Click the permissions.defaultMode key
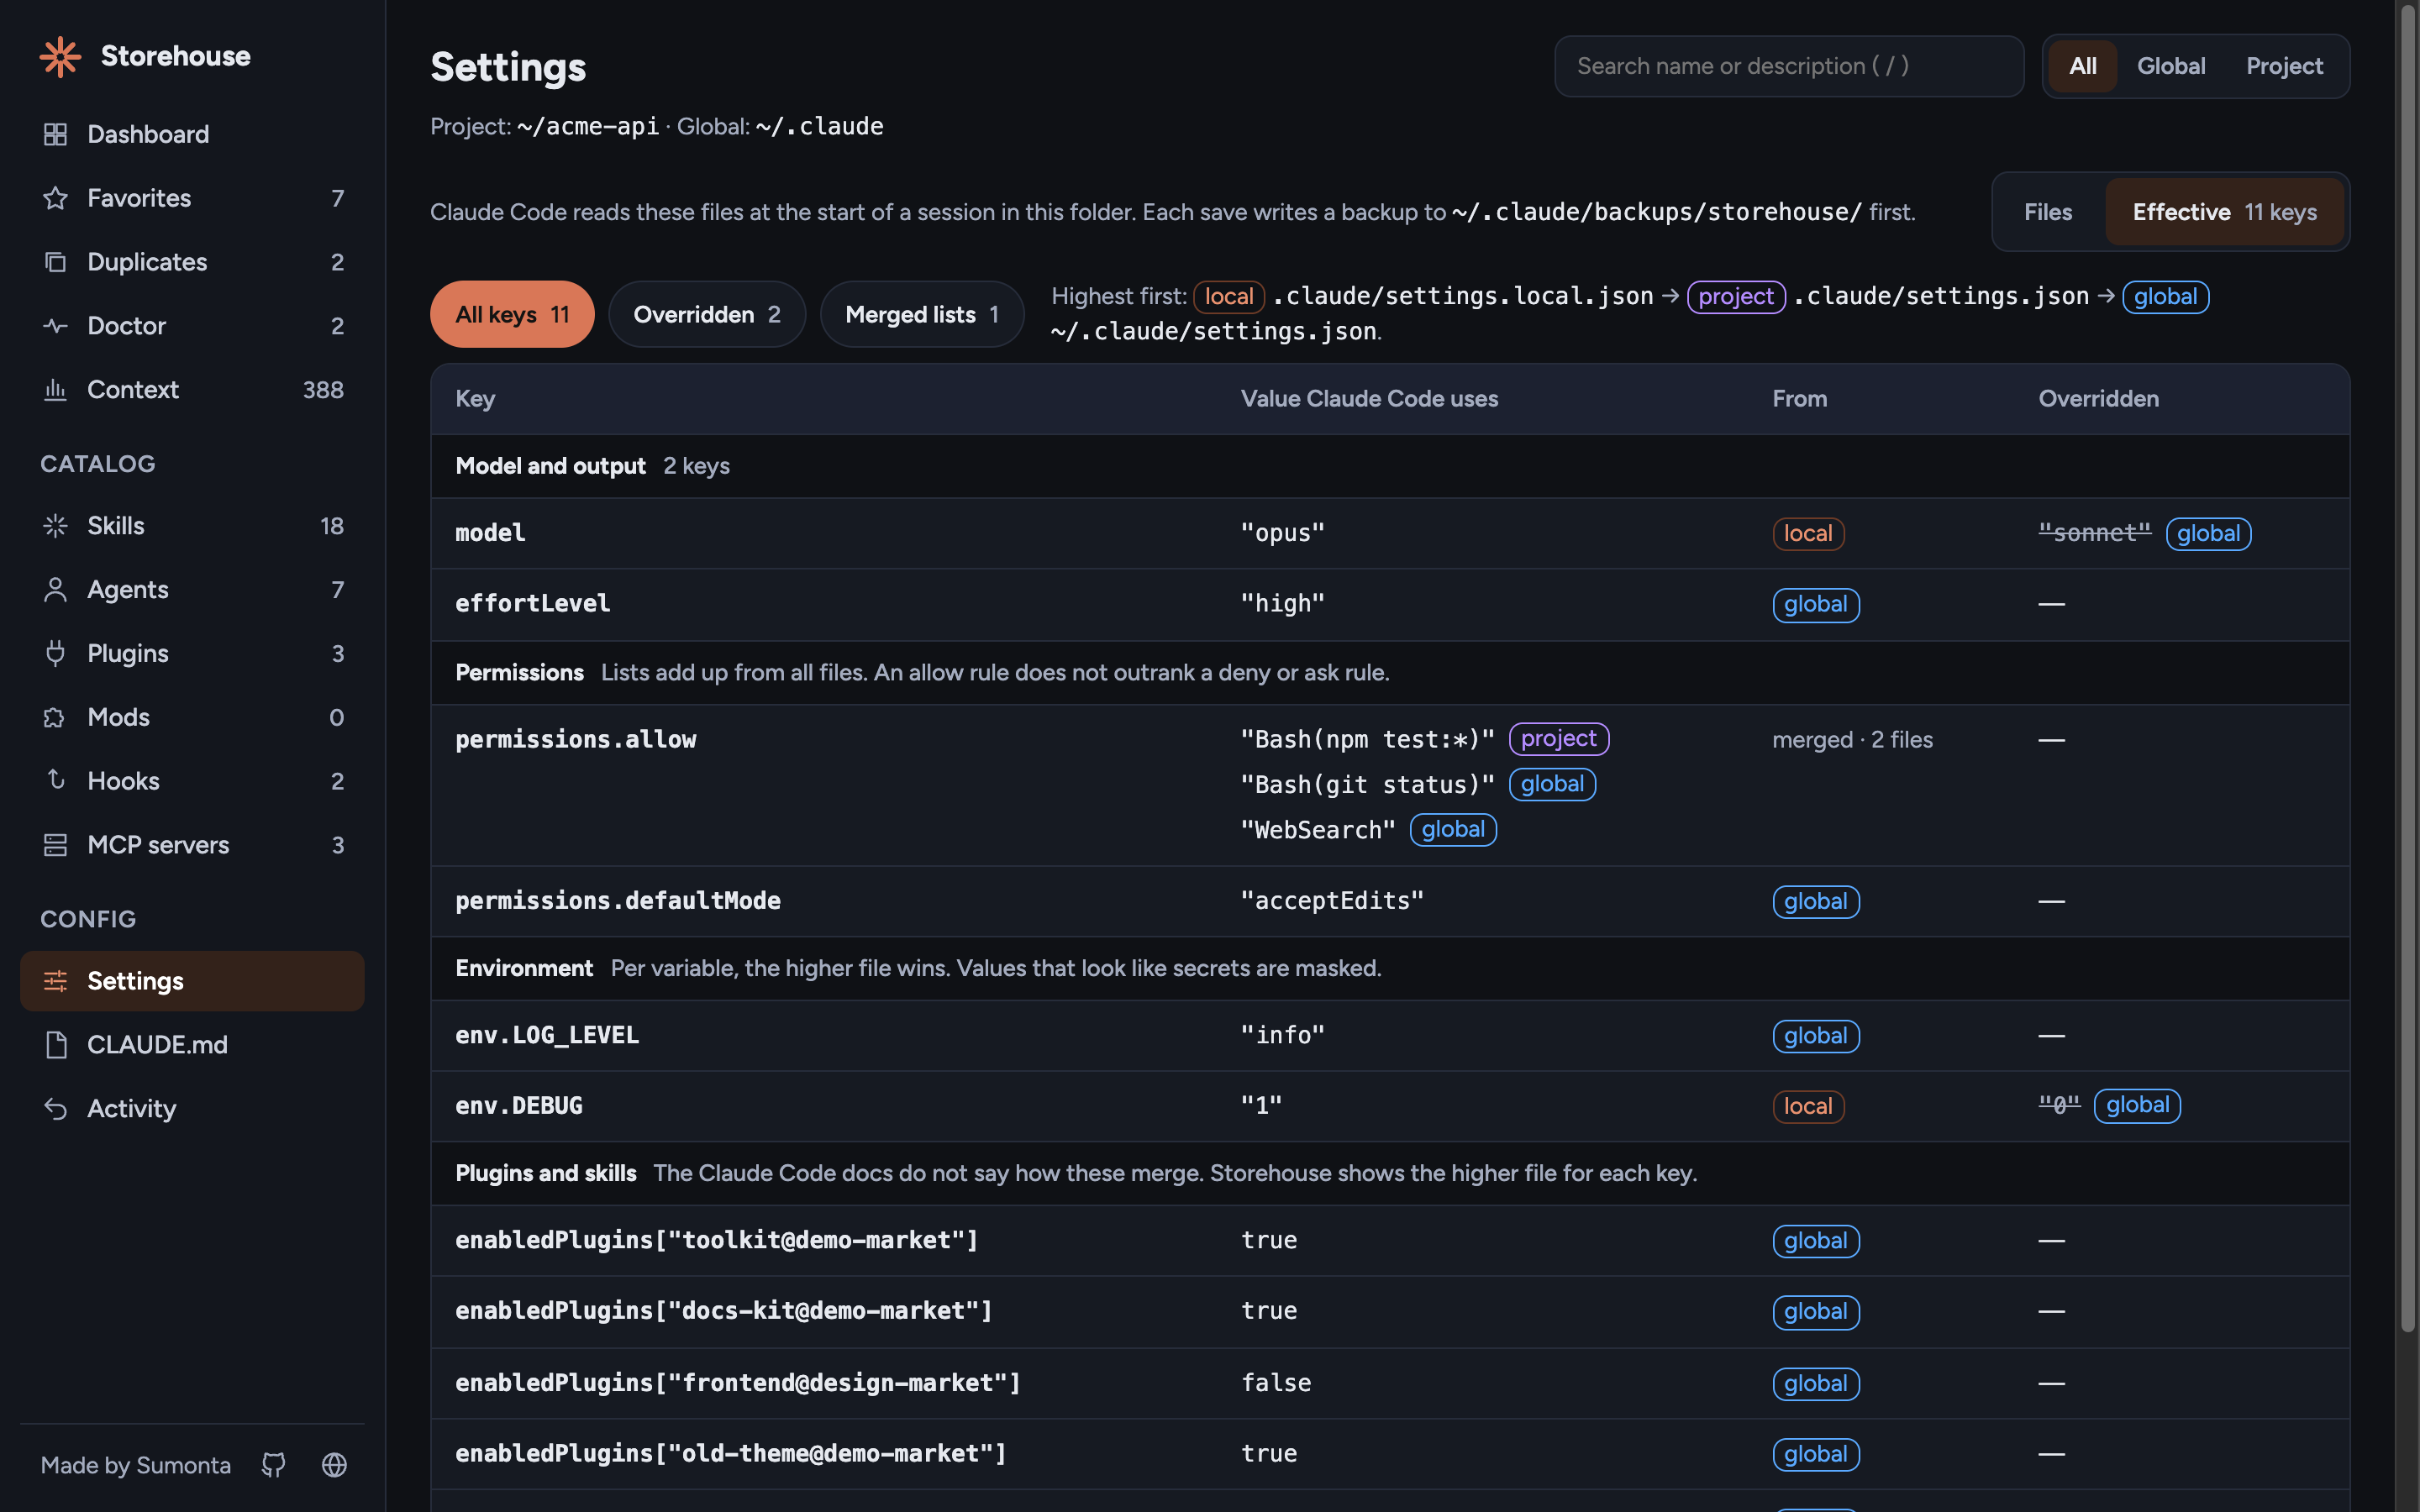 tap(617, 901)
